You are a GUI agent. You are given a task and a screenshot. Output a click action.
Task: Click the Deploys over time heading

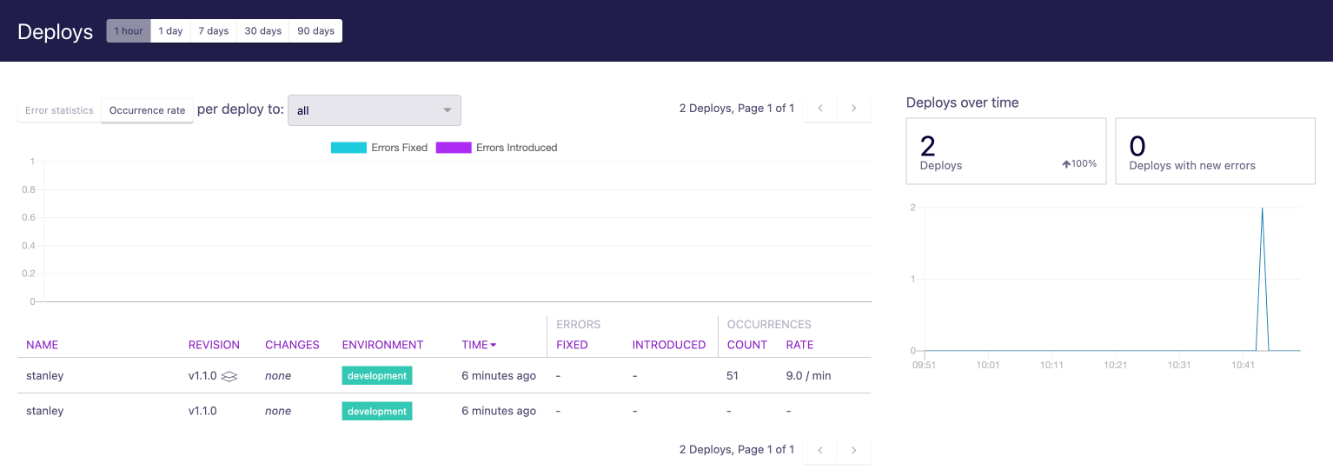(x=962, y=102)
